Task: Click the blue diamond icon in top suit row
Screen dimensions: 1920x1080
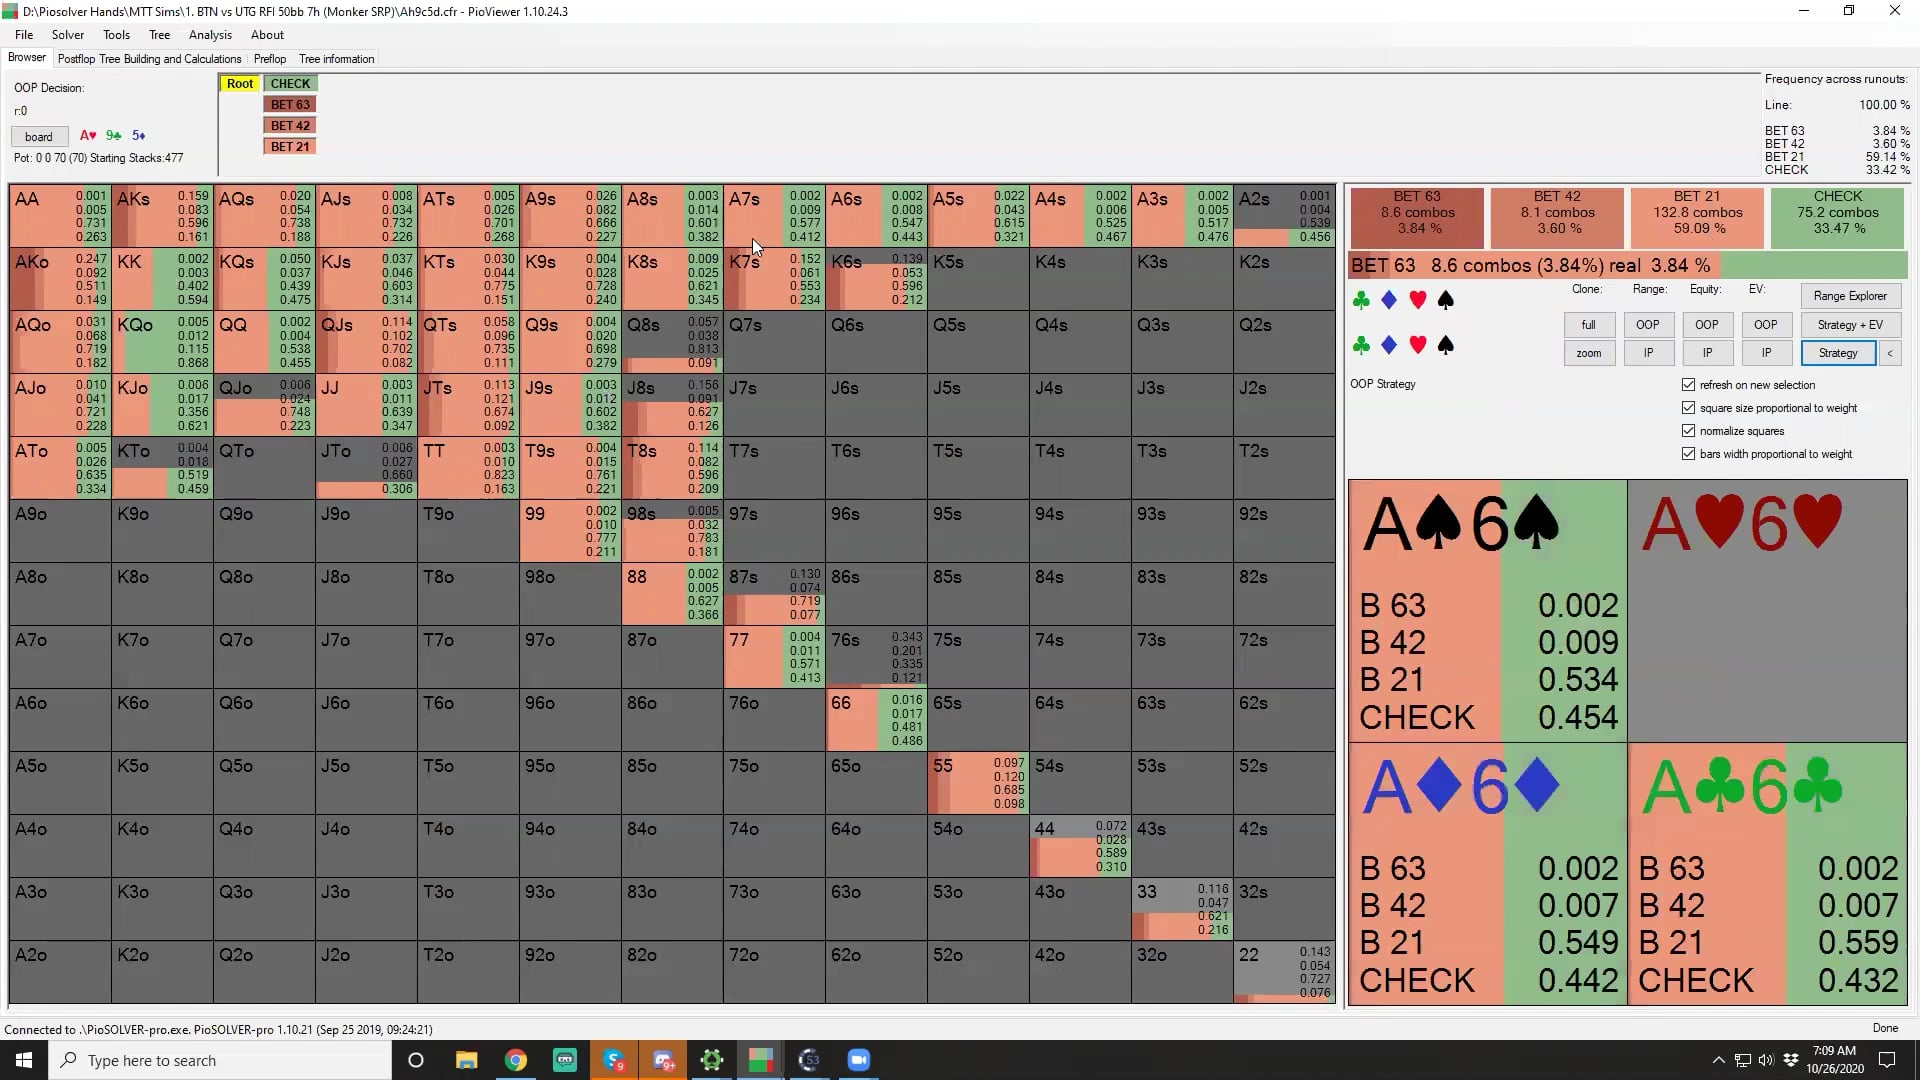Action: tap(1389, 300)
